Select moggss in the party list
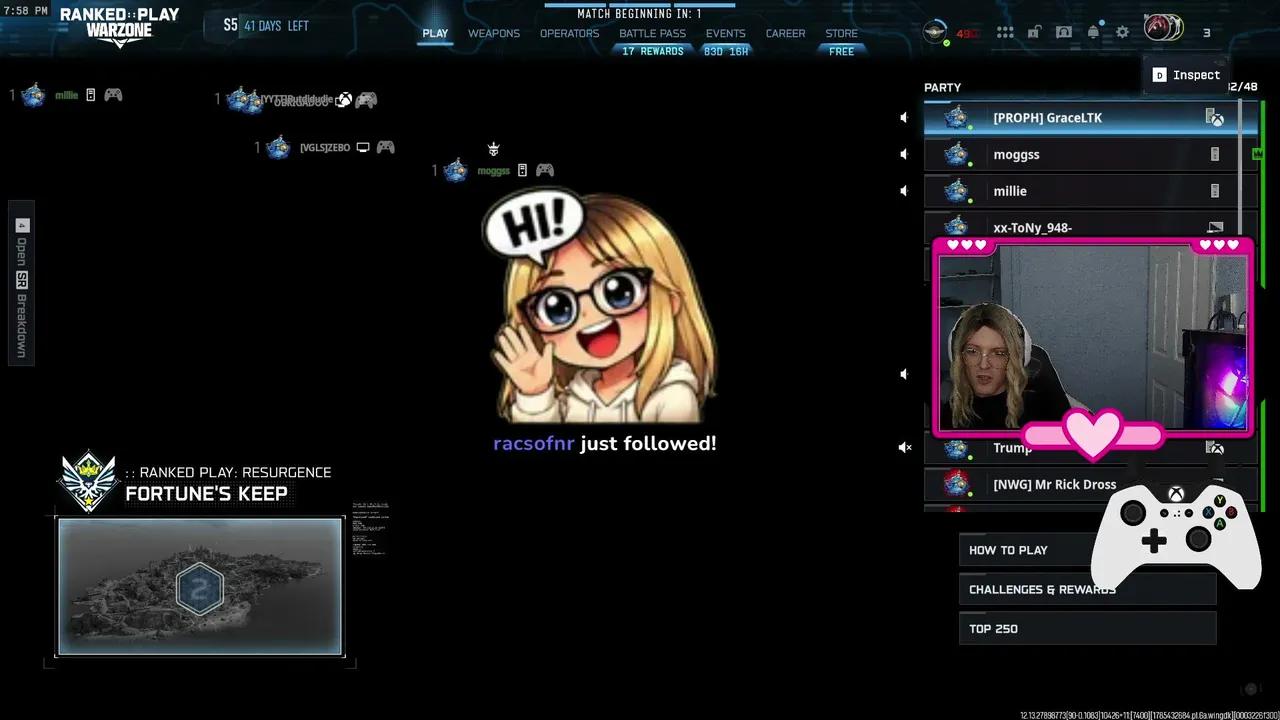Screen dimensions: 1280x720 [x=1089, y=155]
